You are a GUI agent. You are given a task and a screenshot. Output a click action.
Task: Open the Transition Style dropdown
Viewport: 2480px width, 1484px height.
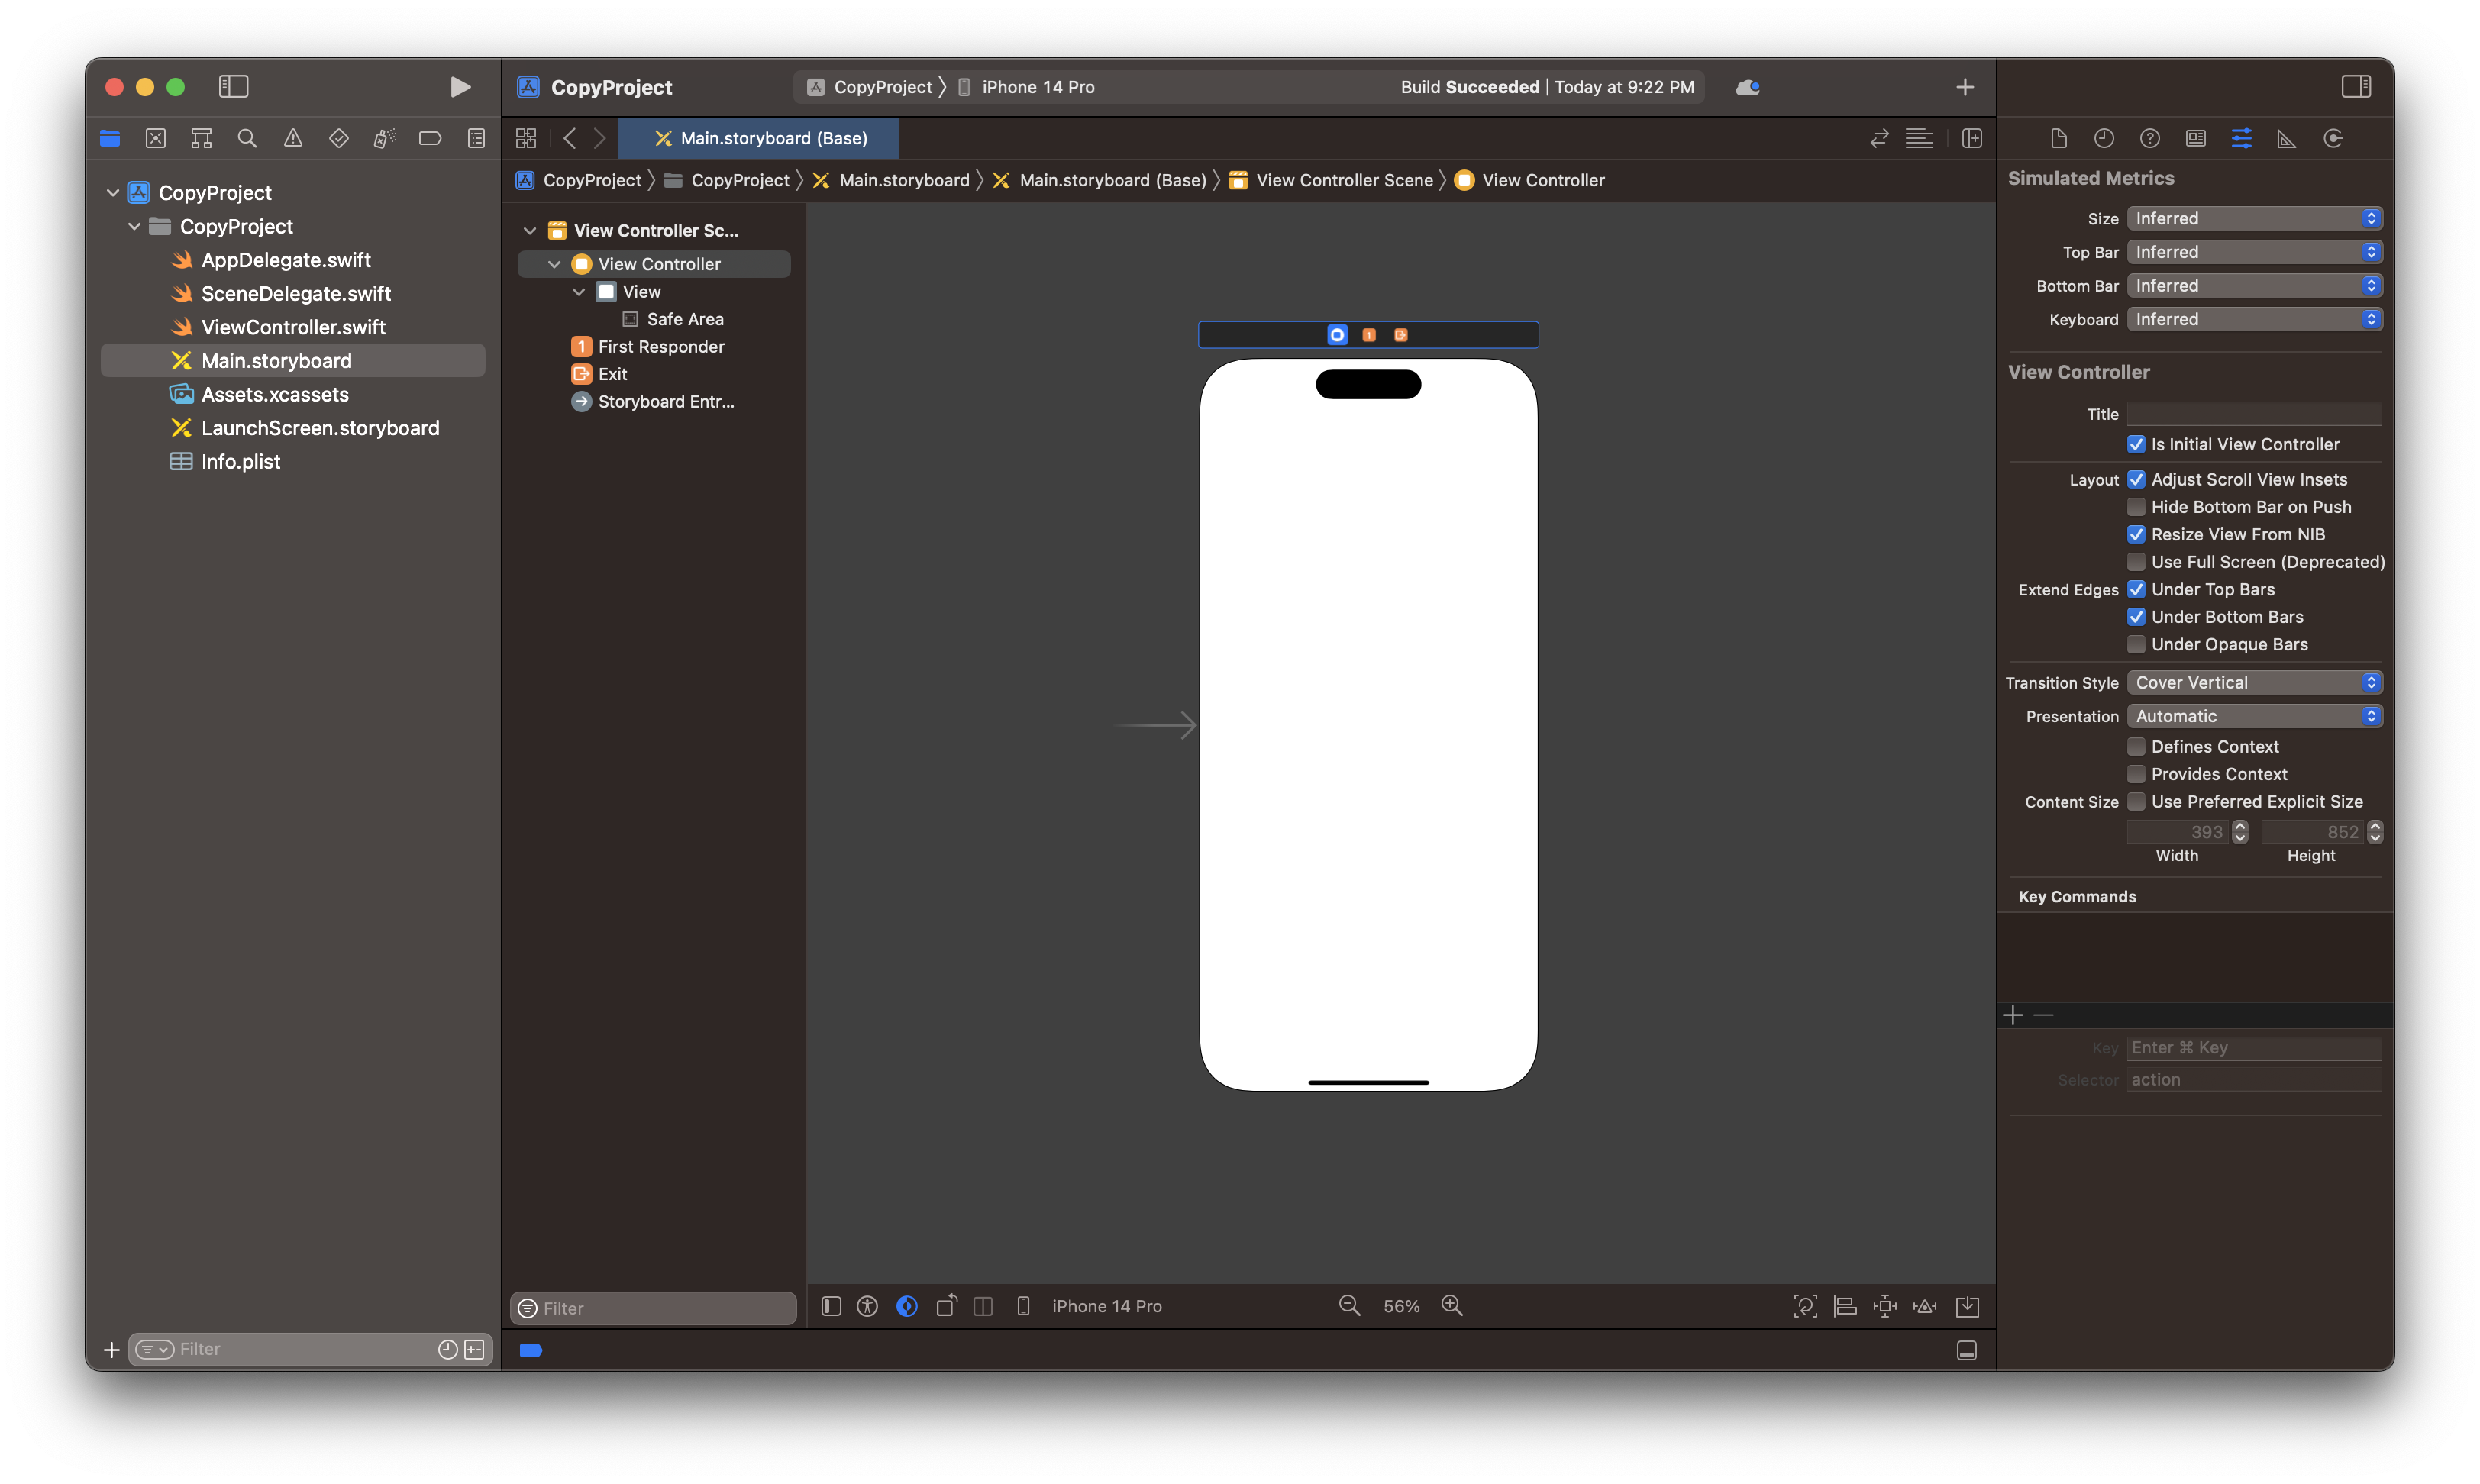[x=2254, y=682]
